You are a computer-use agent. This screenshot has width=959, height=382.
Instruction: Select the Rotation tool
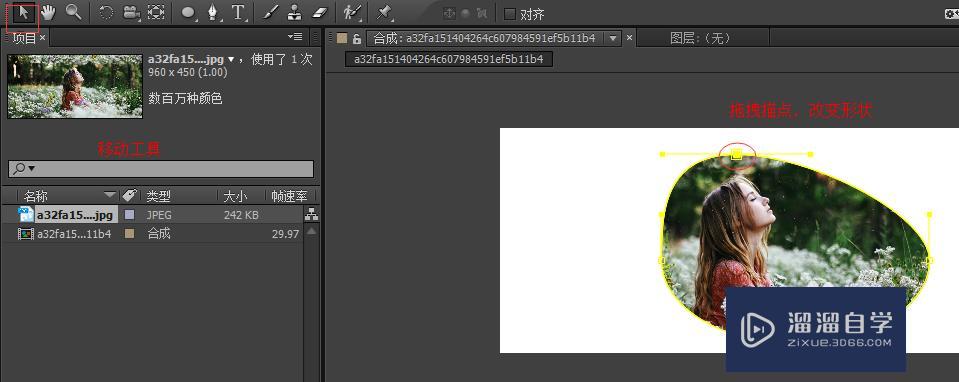click(106, 12)
